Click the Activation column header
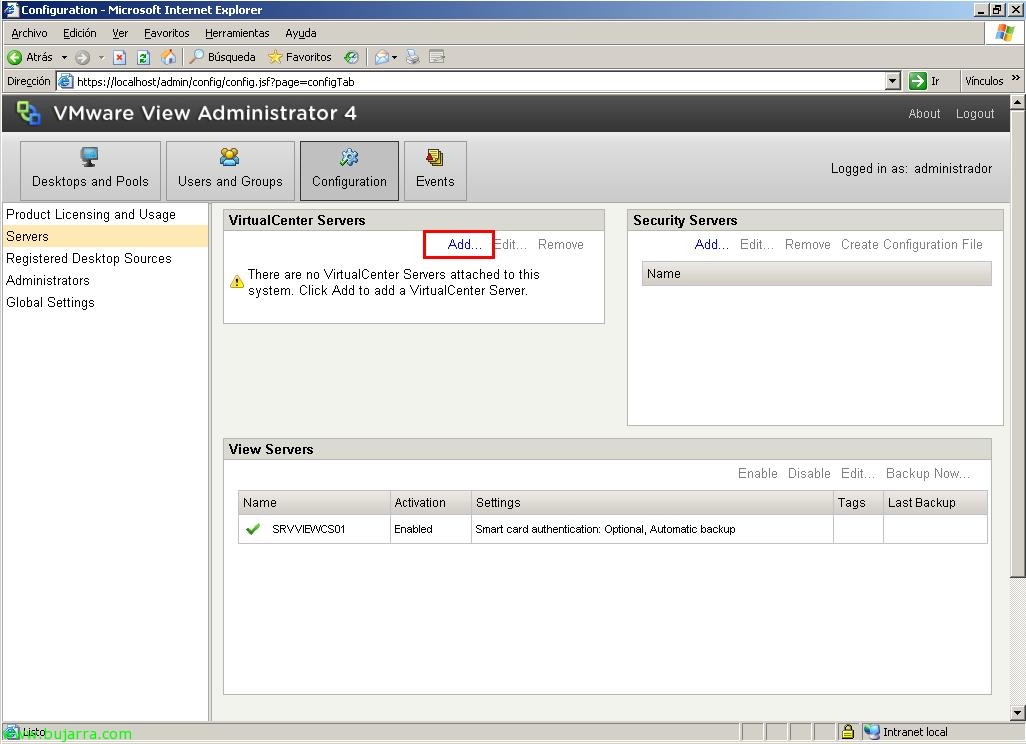This screenshot has height=744, width=1026. pyautogui.click(x=430, y=503)
